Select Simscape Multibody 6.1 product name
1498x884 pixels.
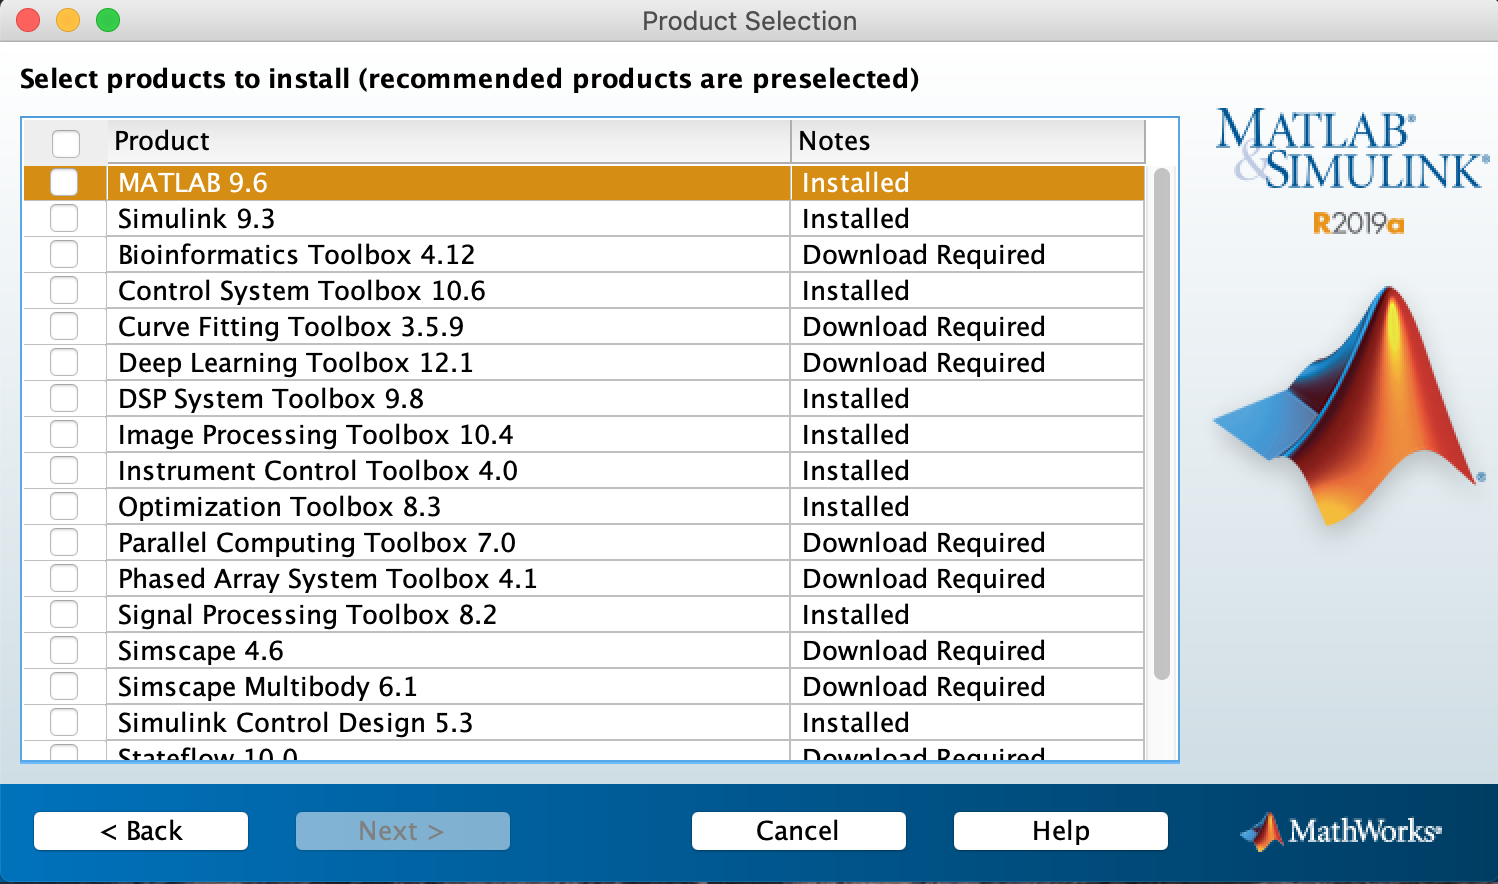point(267,687)
